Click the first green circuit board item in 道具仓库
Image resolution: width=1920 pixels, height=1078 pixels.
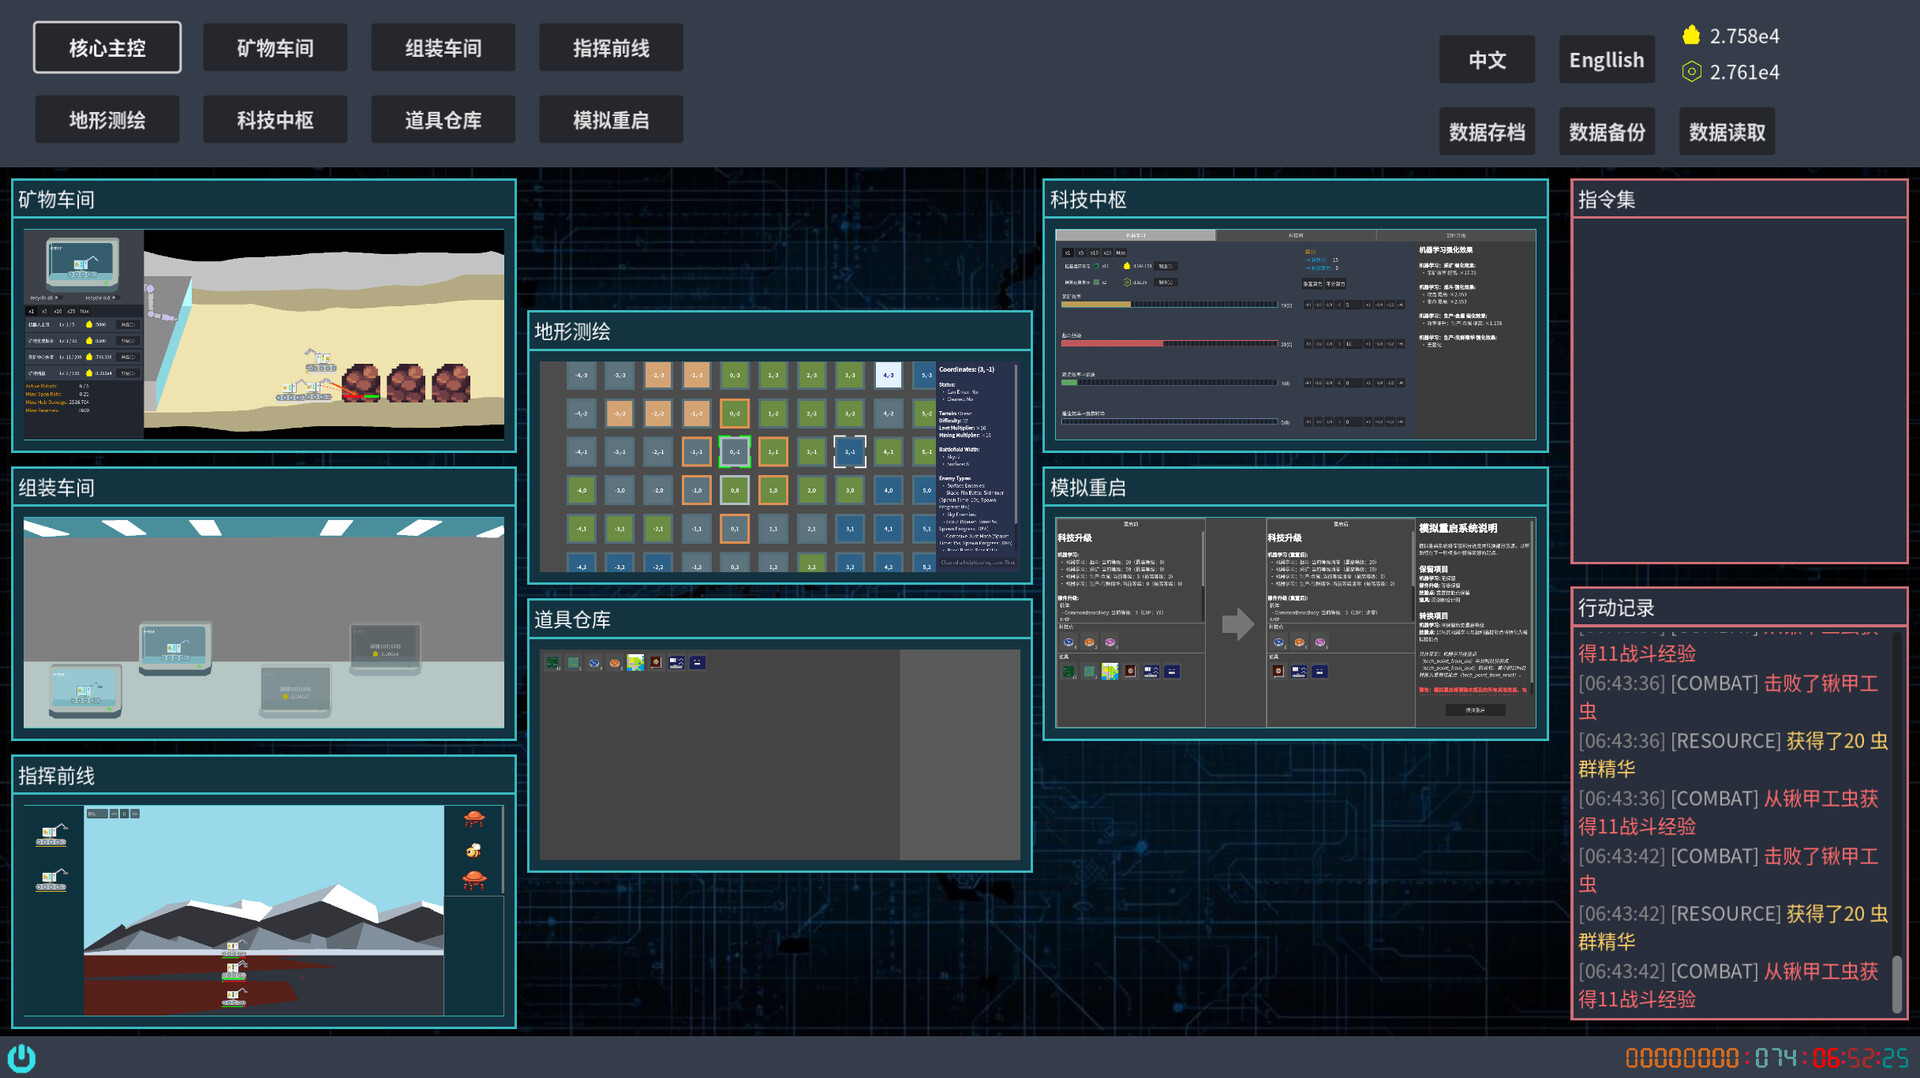pos(553,663)
